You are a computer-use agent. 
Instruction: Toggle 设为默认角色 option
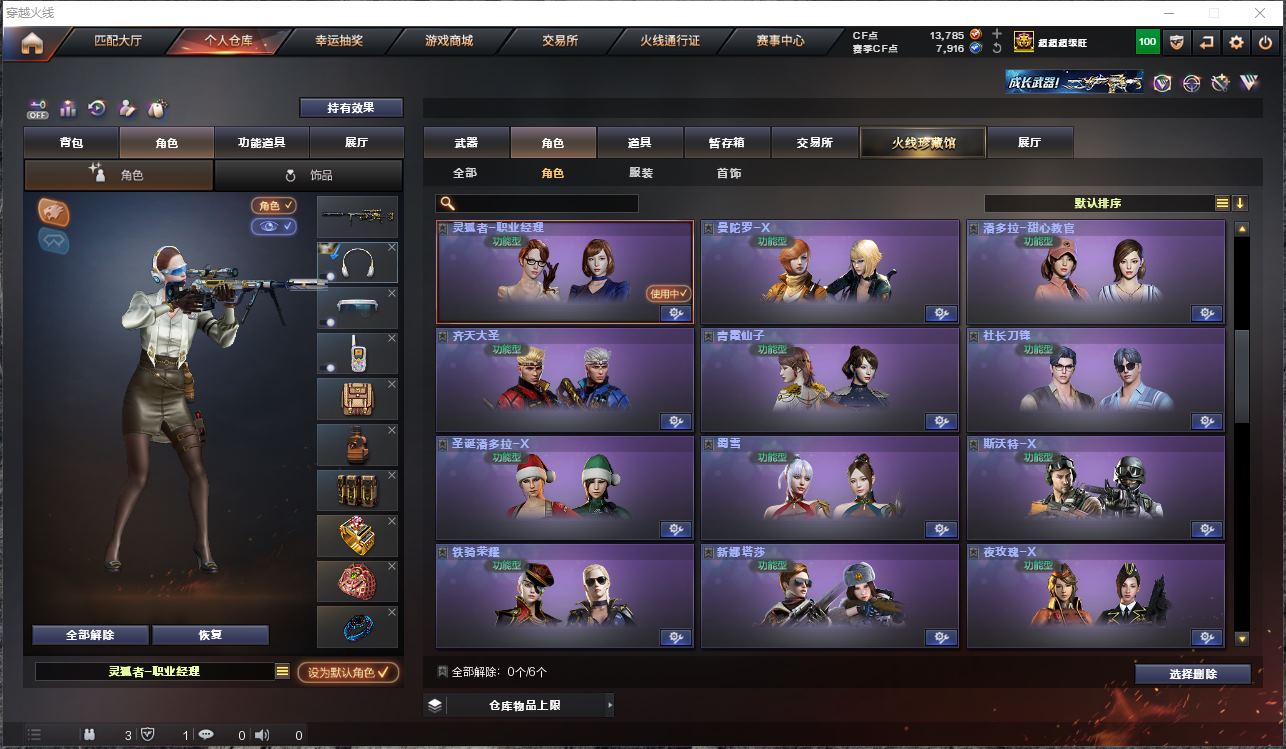(x=348, y=672)
